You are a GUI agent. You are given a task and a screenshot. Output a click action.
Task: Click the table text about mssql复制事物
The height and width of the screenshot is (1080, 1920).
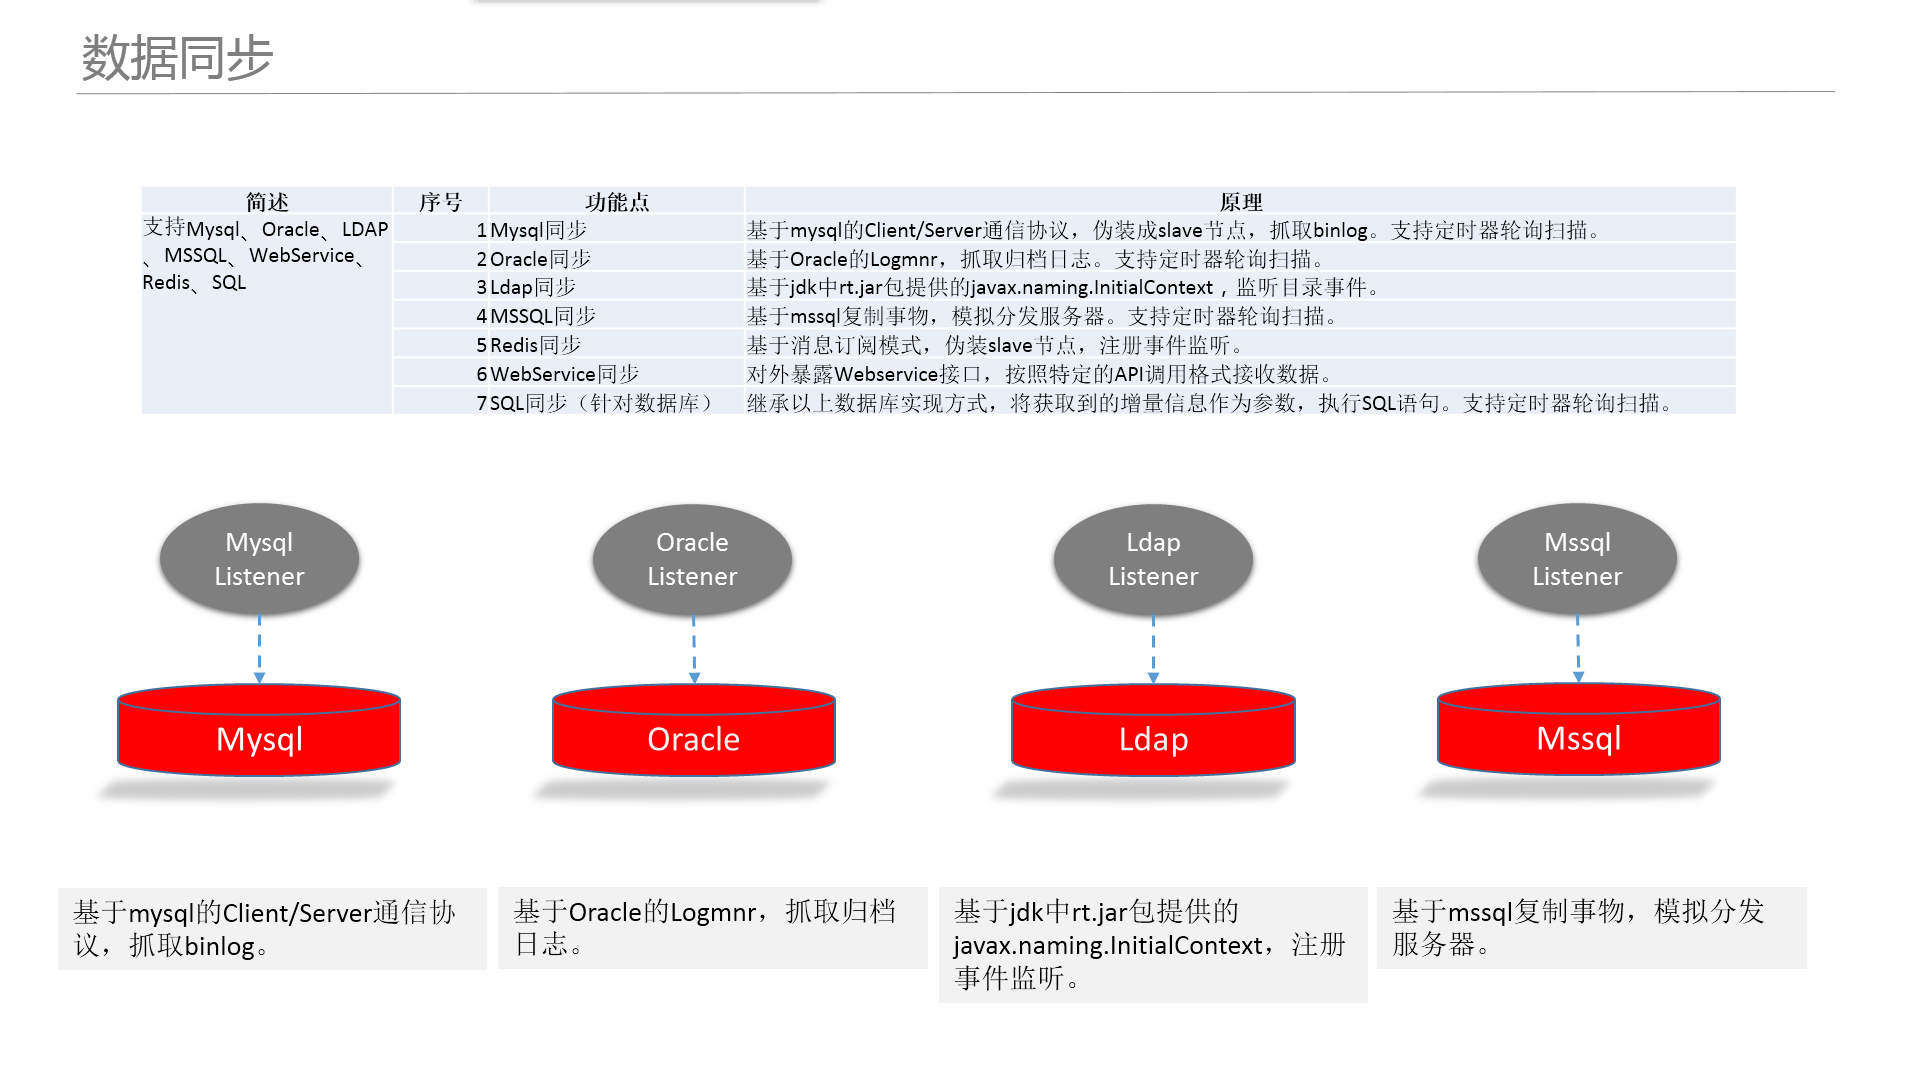click(x=1043, y=316)
